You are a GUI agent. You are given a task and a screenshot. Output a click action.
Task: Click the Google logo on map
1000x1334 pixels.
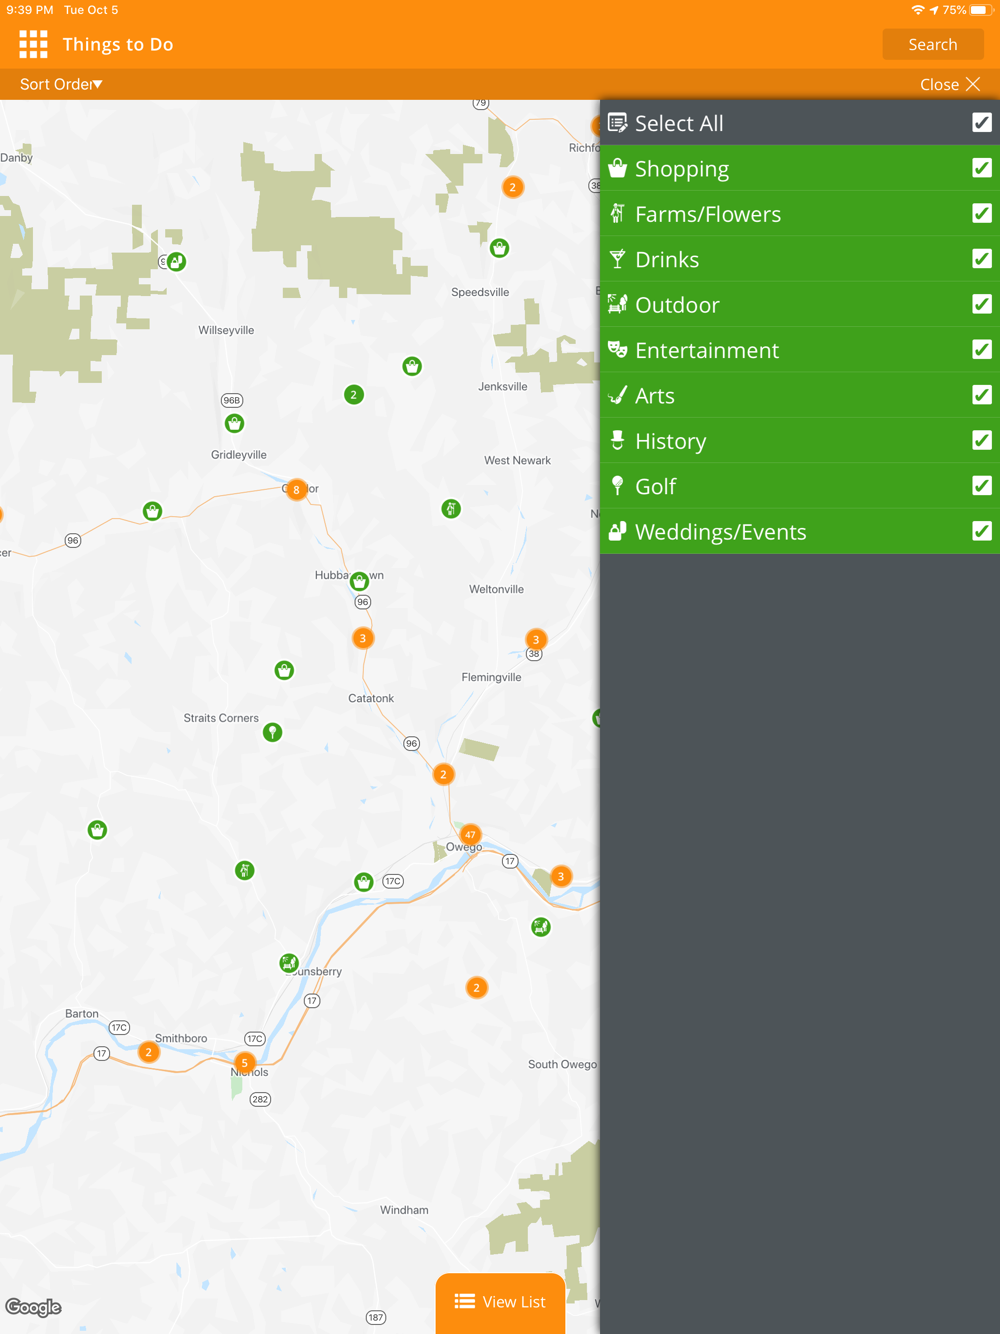pos(33,1307)
